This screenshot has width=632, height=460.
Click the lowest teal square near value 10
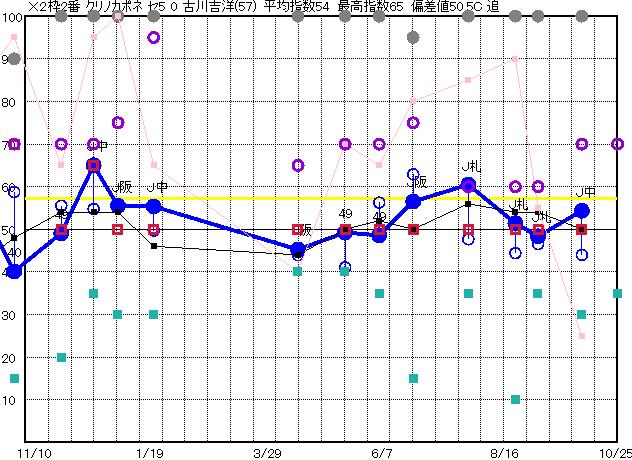click(515, 399)
